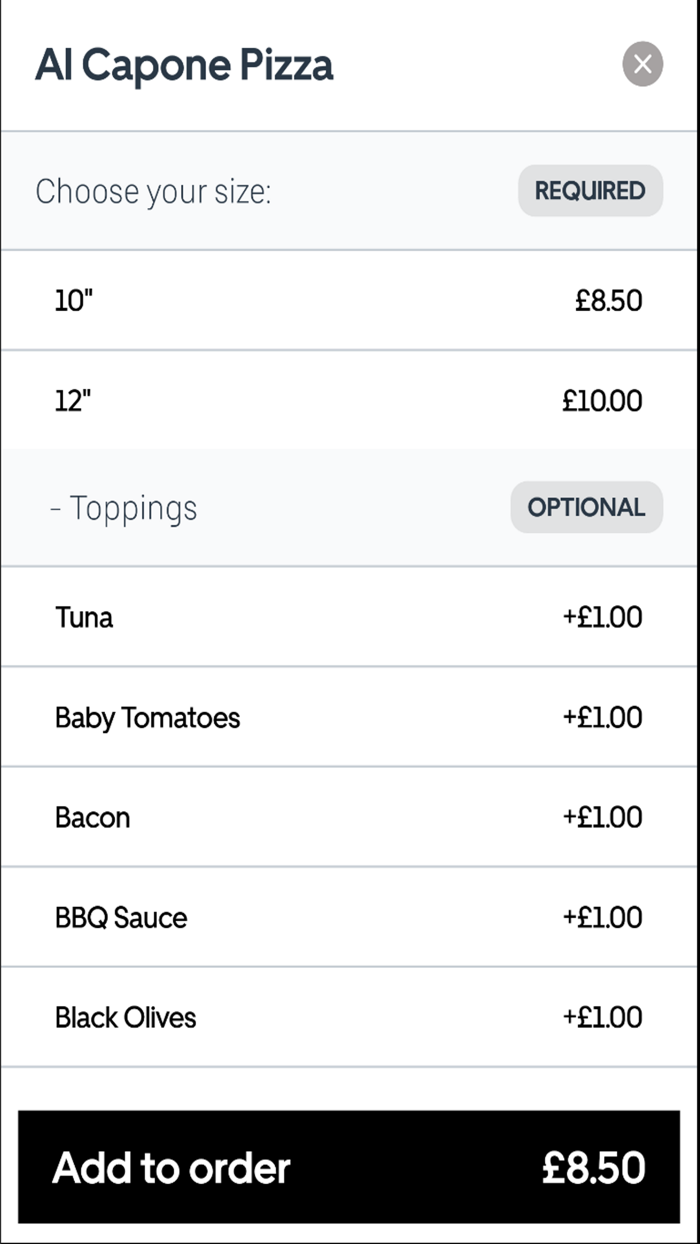The image size is (700, 1244).
Task: Click the REQUIRED badge next to size
Action: tap(590, 190)
